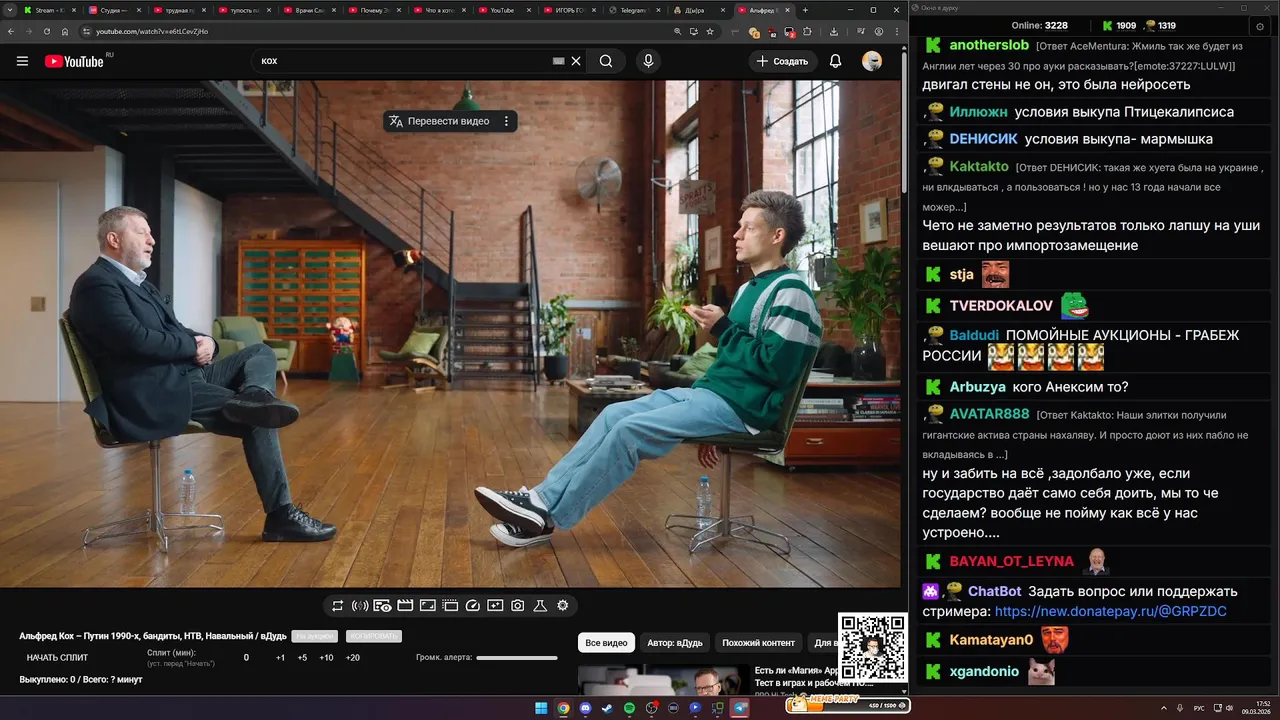Viewport: 1280px width, 720px height.
Task: Select the Автор: вДудь filter chip
Action: [x=674, y=643]
